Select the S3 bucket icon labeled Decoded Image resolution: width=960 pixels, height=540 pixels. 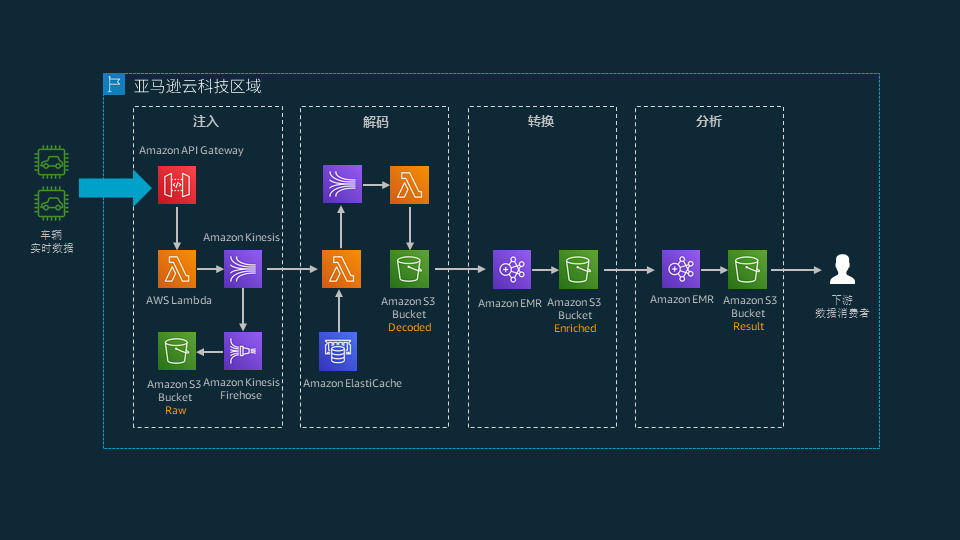pyautogui.click(x=409, y=269)
